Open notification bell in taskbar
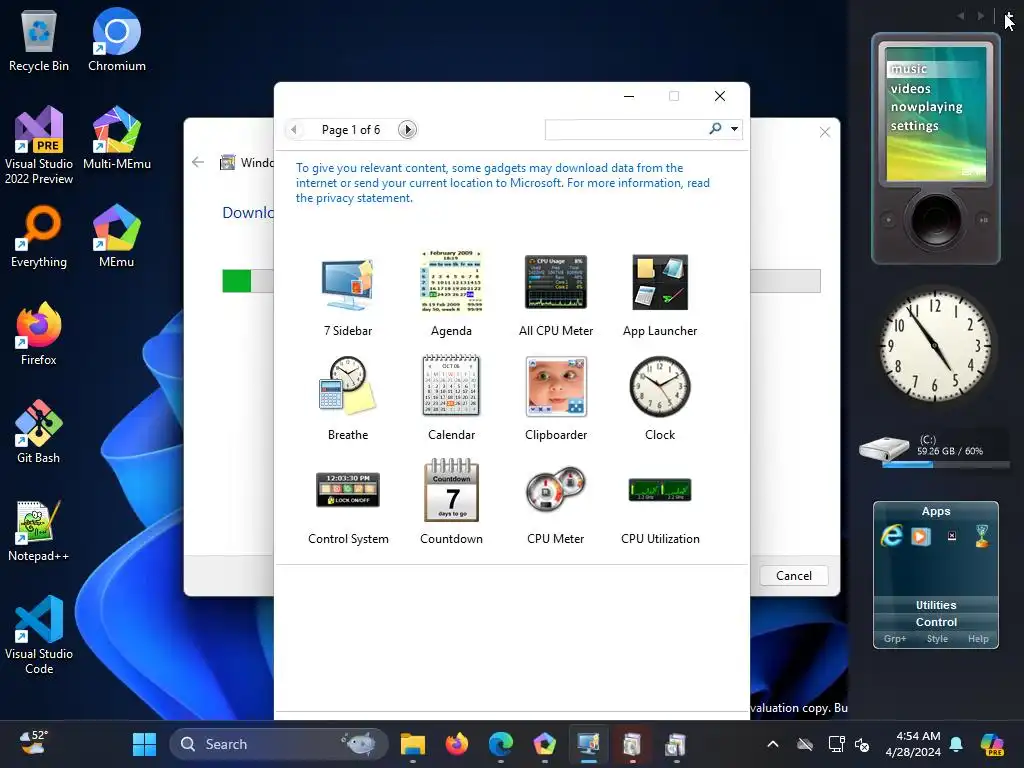 pos(956,744)
